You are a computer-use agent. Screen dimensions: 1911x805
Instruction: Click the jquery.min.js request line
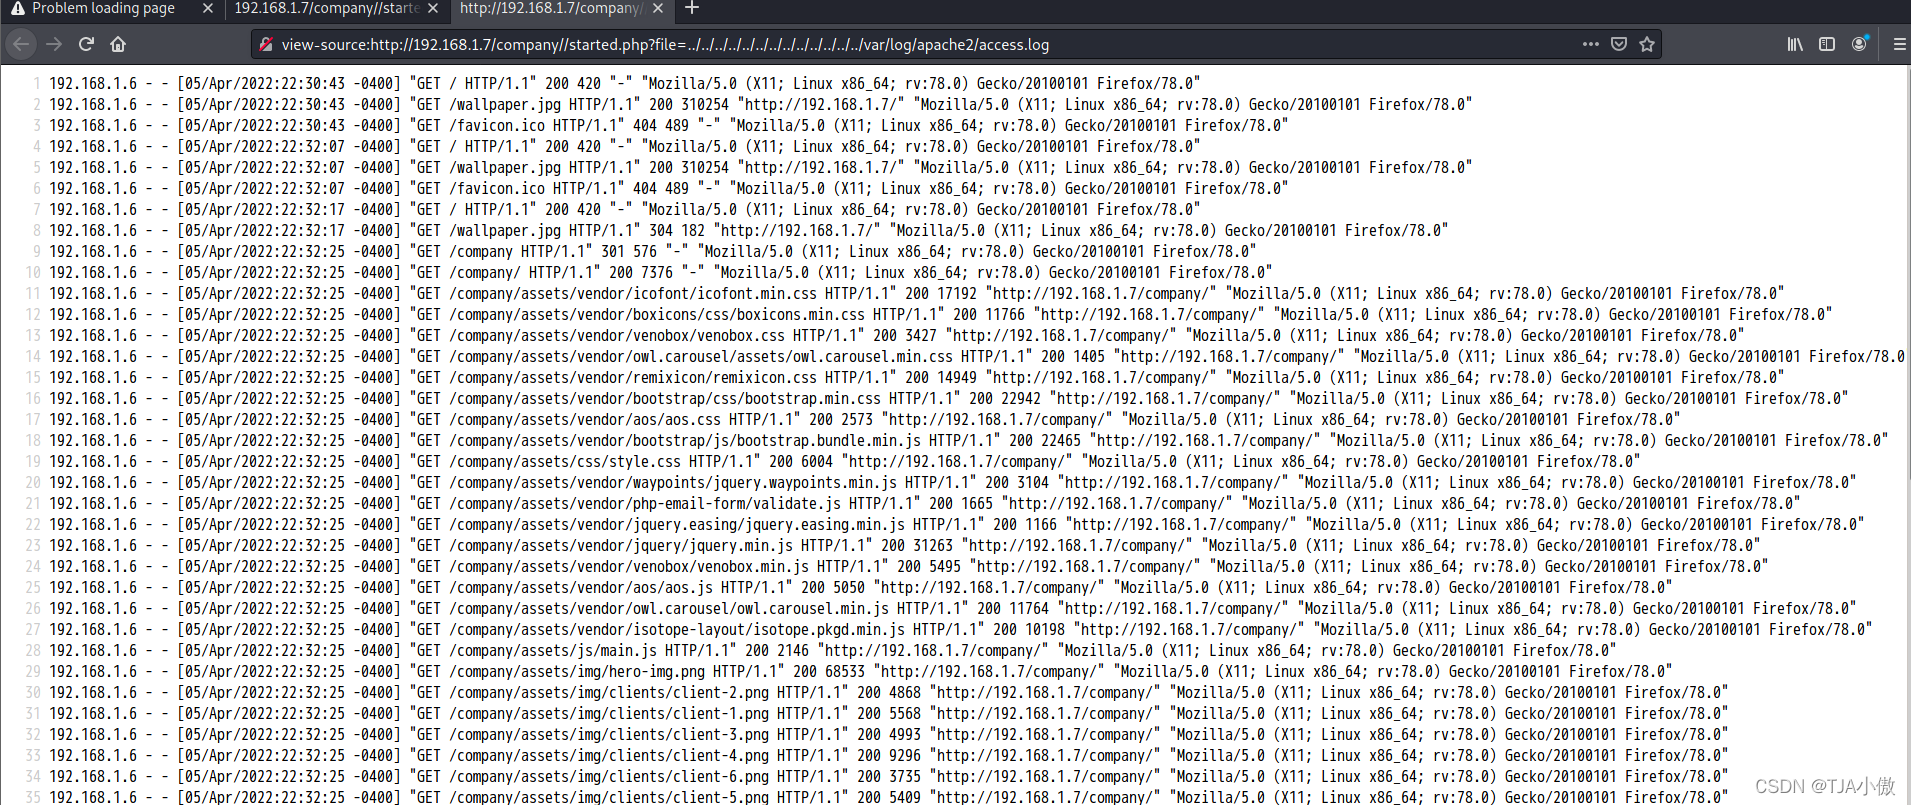(x=905, y=545)
